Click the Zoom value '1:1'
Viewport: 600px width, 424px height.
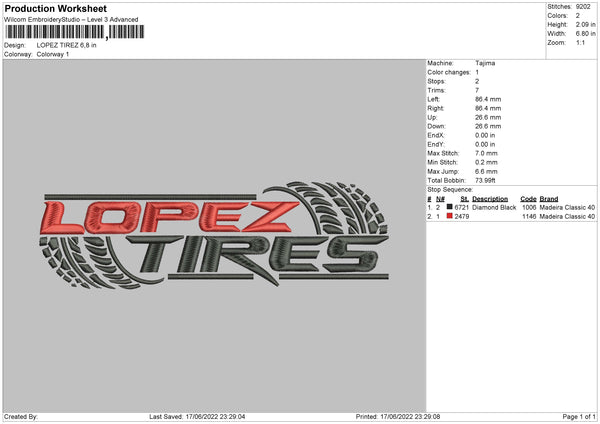pos(580,42)
